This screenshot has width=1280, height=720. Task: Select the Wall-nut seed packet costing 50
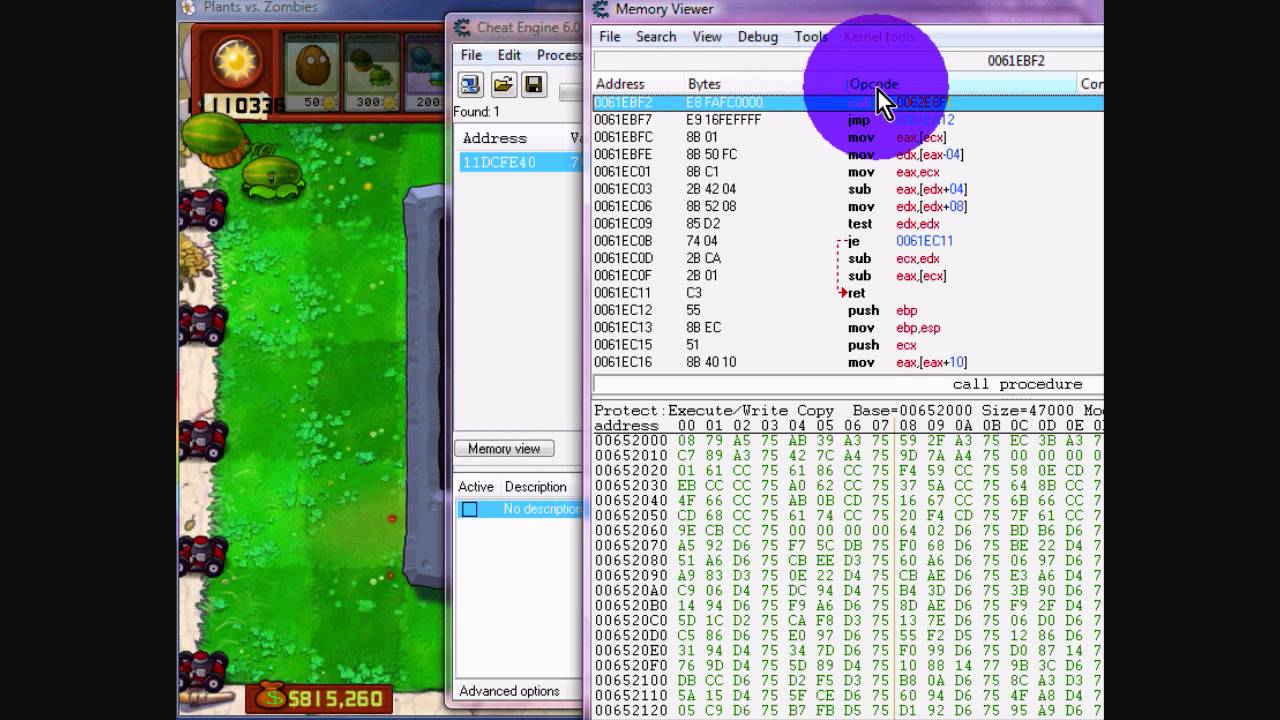[x=314, y=72]
